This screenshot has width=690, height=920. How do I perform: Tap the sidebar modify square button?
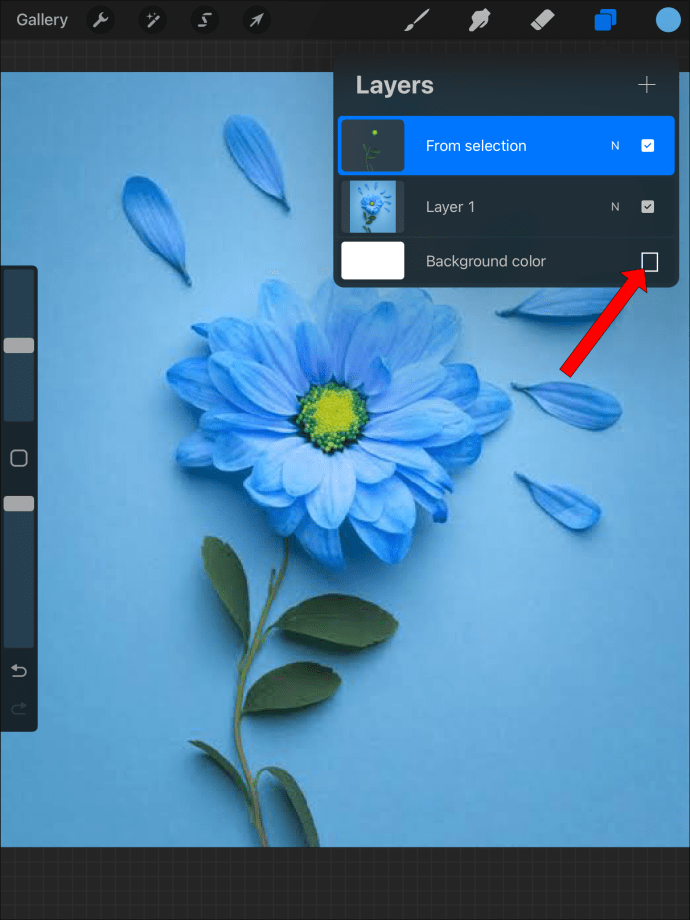pyautogui.click(x=19, y=458)
